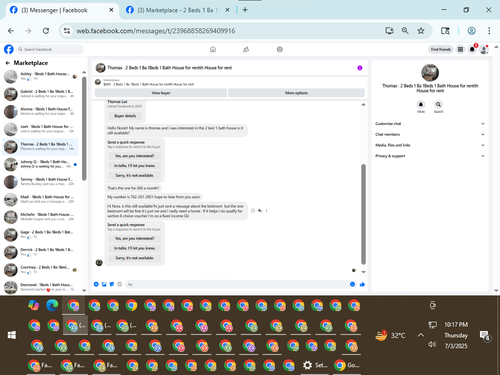The image size is (500, 375).
Task: Show hidden icons in system tray
Action: (x=421, y=335)
